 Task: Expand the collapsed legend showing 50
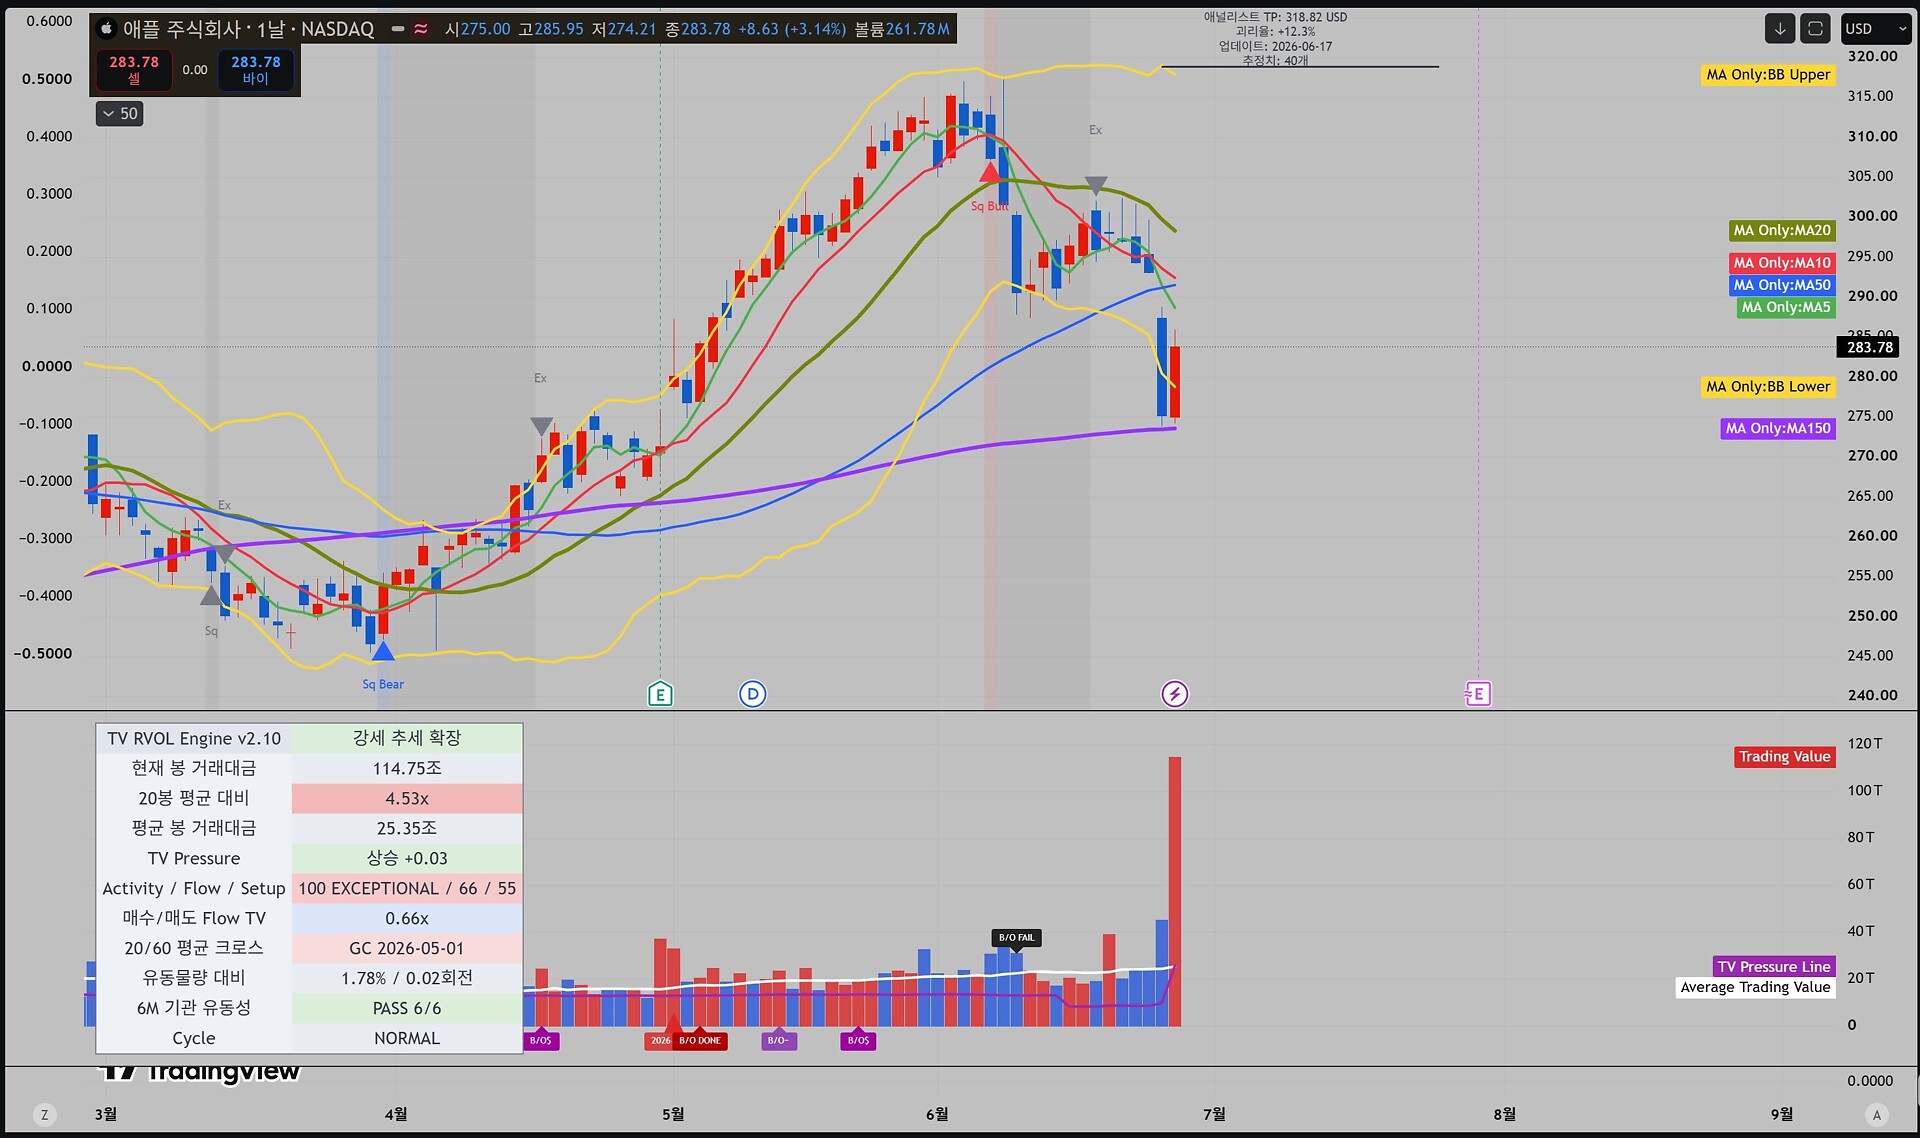(x=120, y=114)
